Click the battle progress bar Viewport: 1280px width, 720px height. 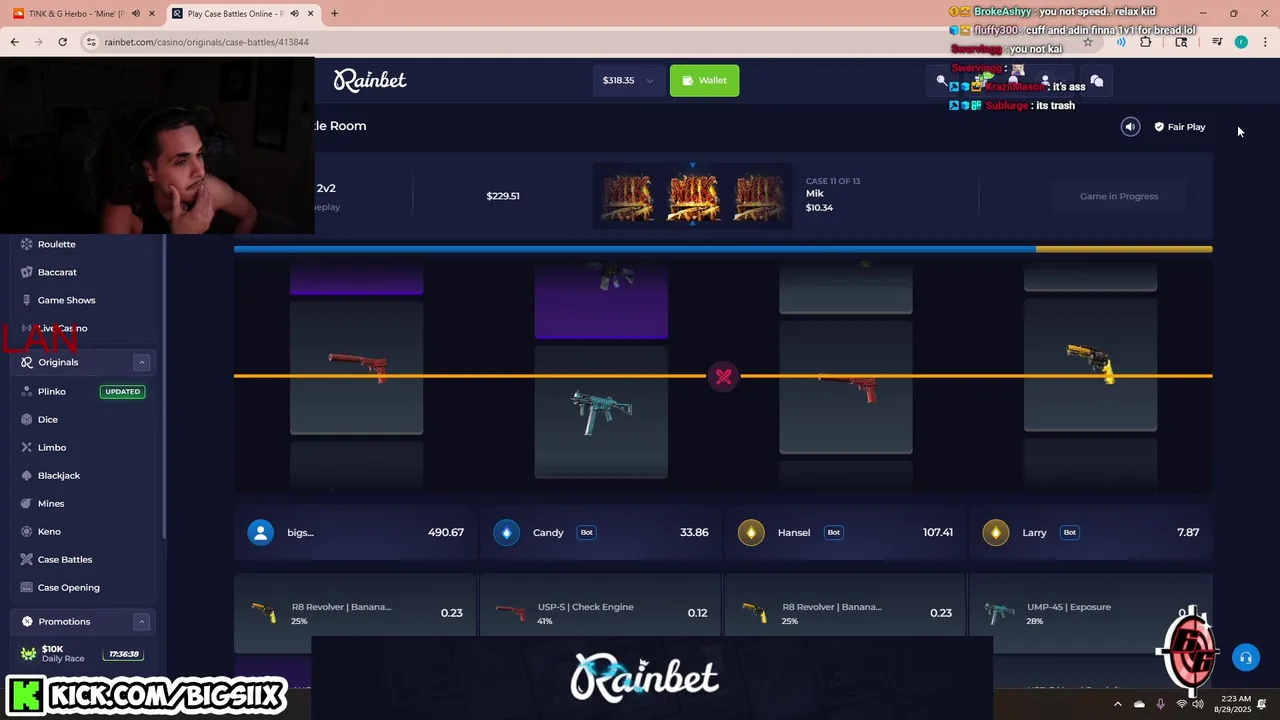(x=723, y=249)
